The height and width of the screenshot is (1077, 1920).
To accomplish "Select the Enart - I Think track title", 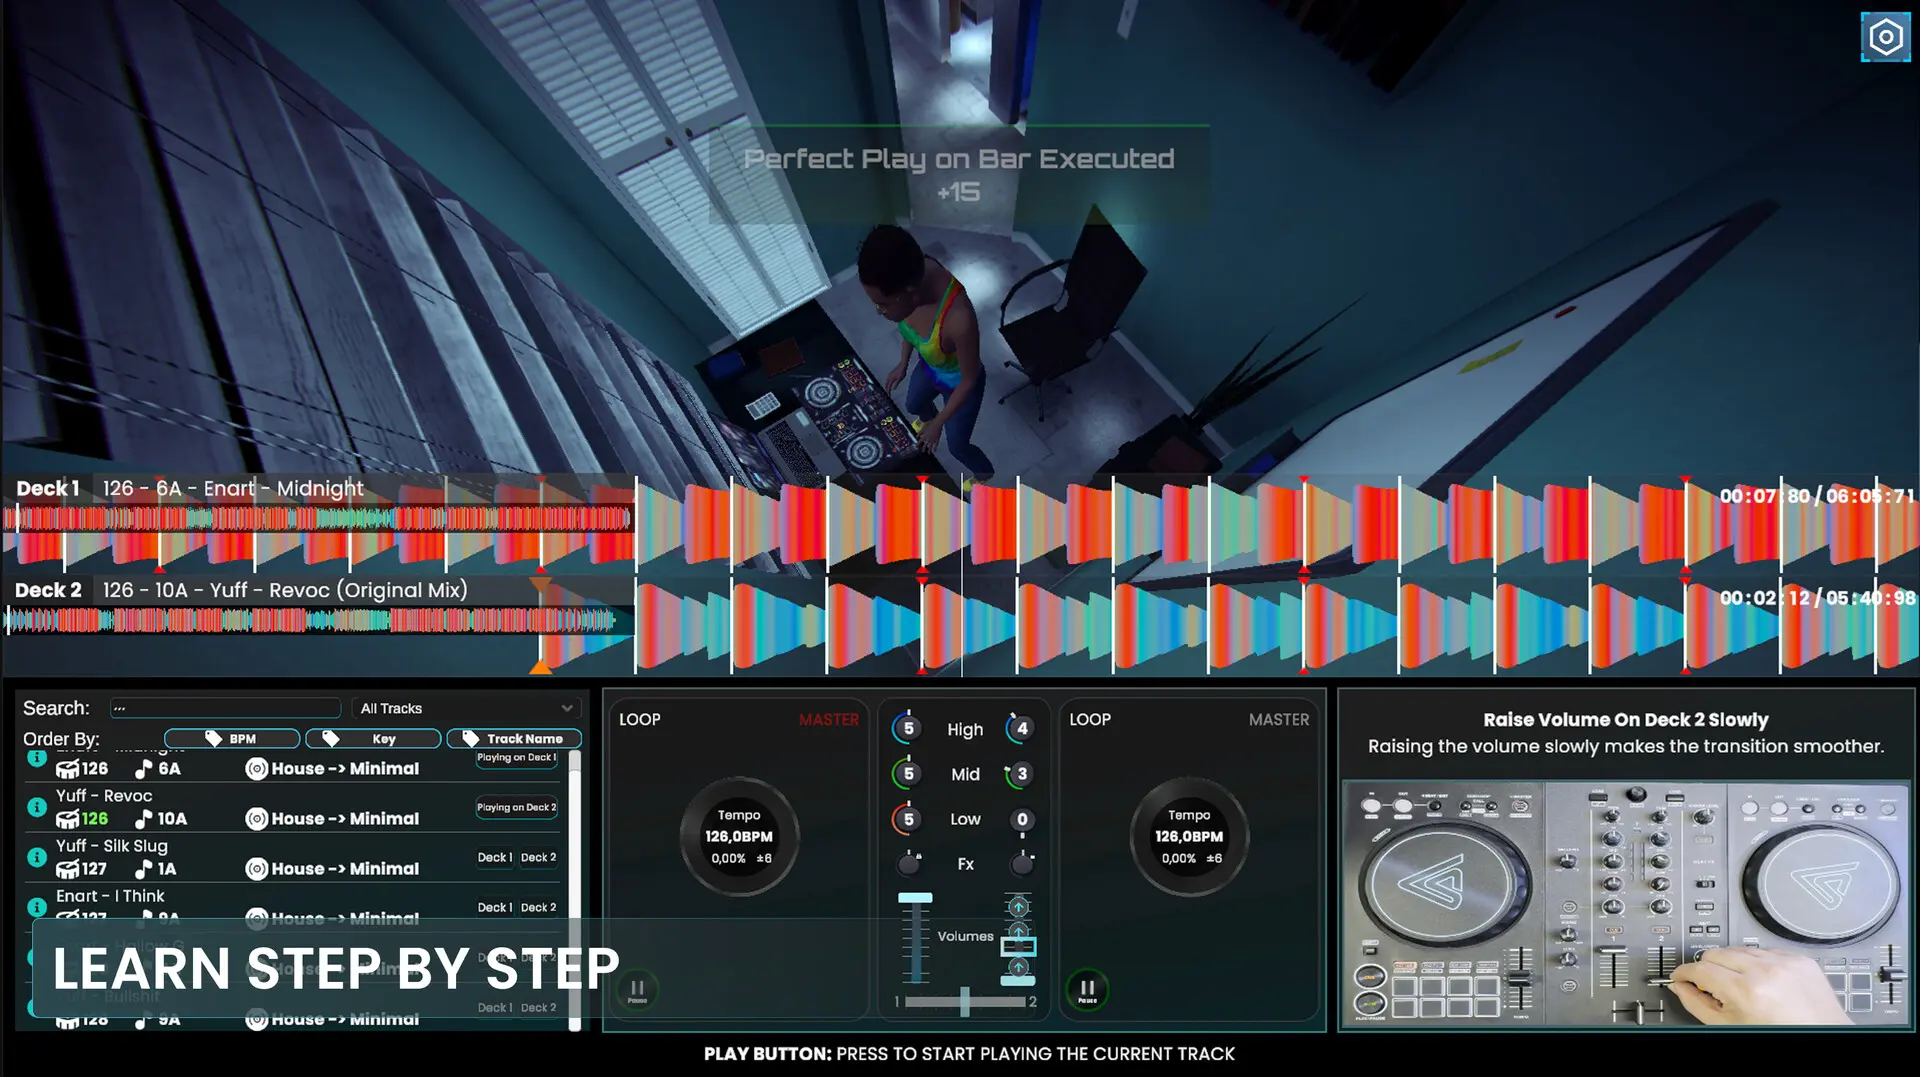I will (110, 896).
